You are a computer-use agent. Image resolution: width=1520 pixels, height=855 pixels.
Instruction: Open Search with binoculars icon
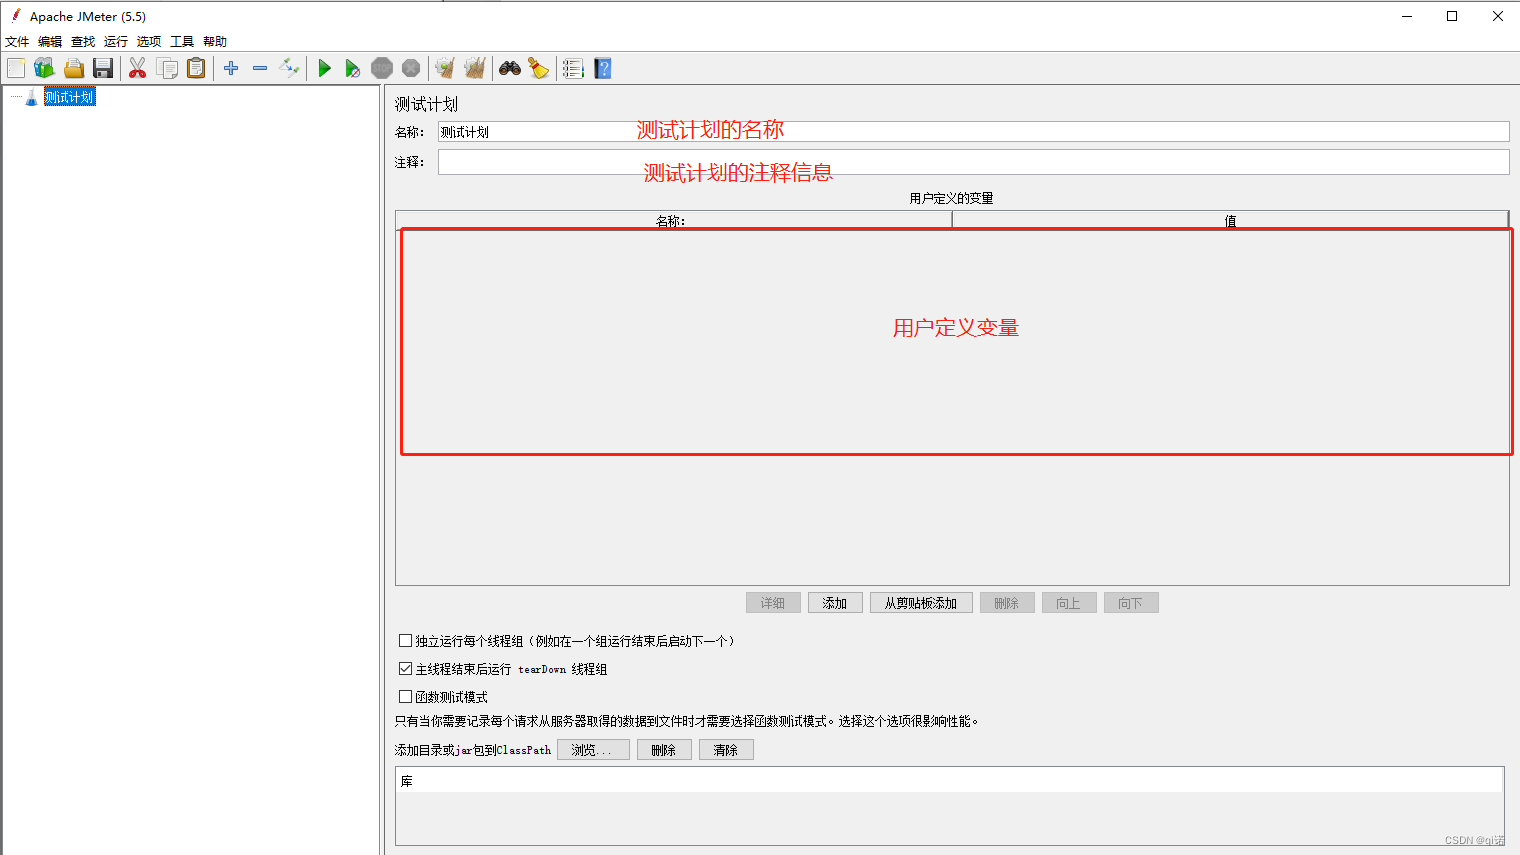[x=510, y=68]
